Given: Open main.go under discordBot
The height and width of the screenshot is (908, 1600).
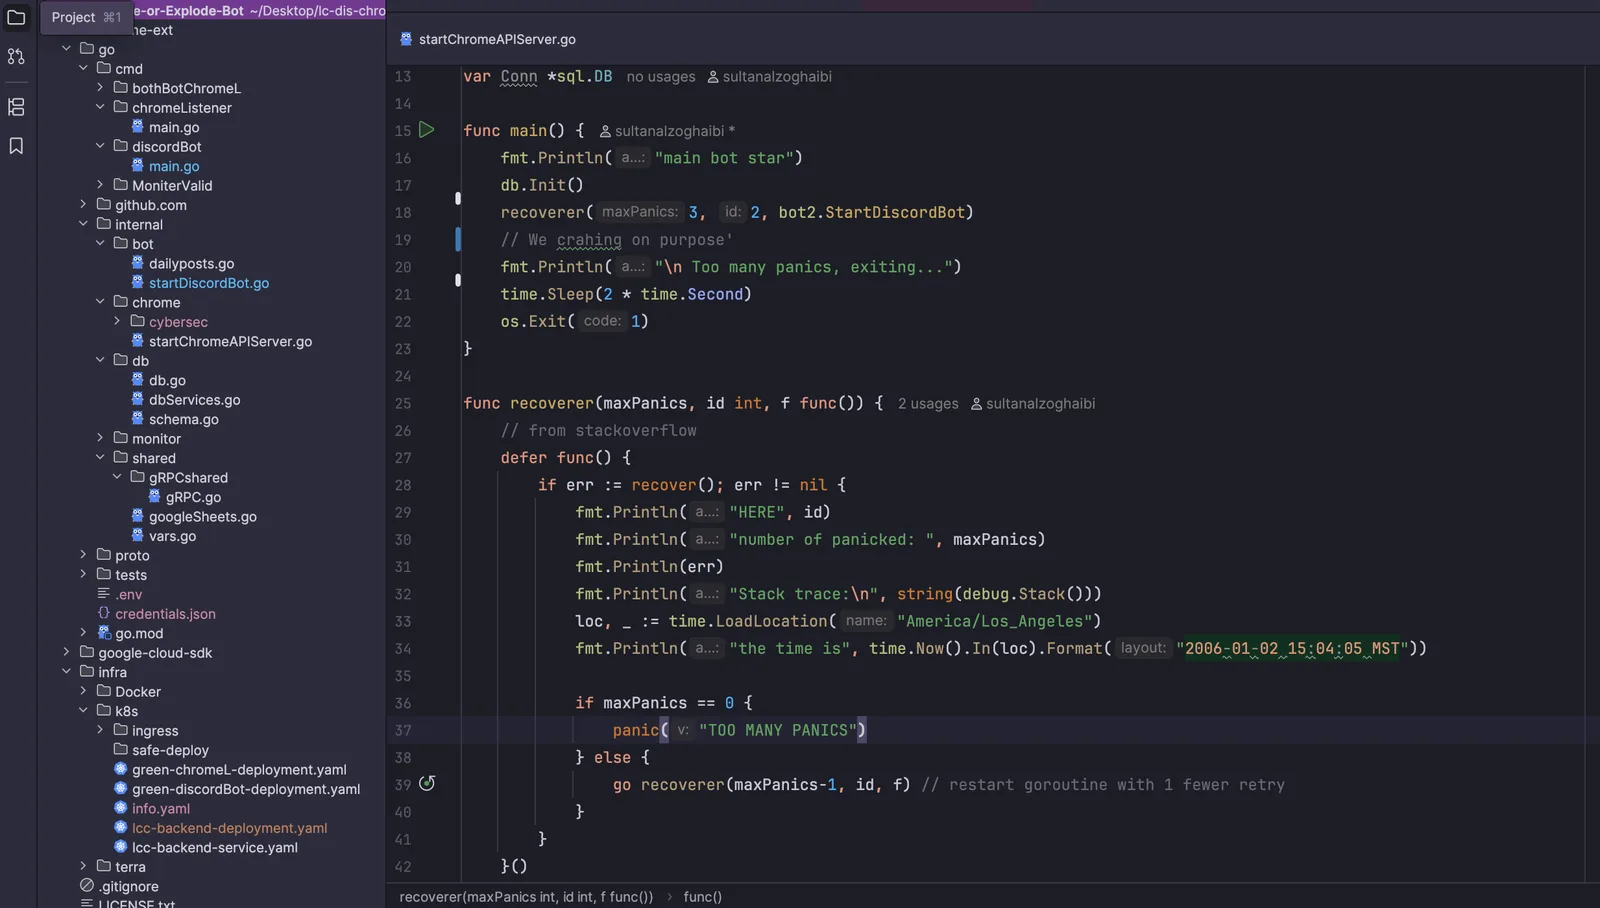Looking at the screenshot, I should tap(174, 166).
